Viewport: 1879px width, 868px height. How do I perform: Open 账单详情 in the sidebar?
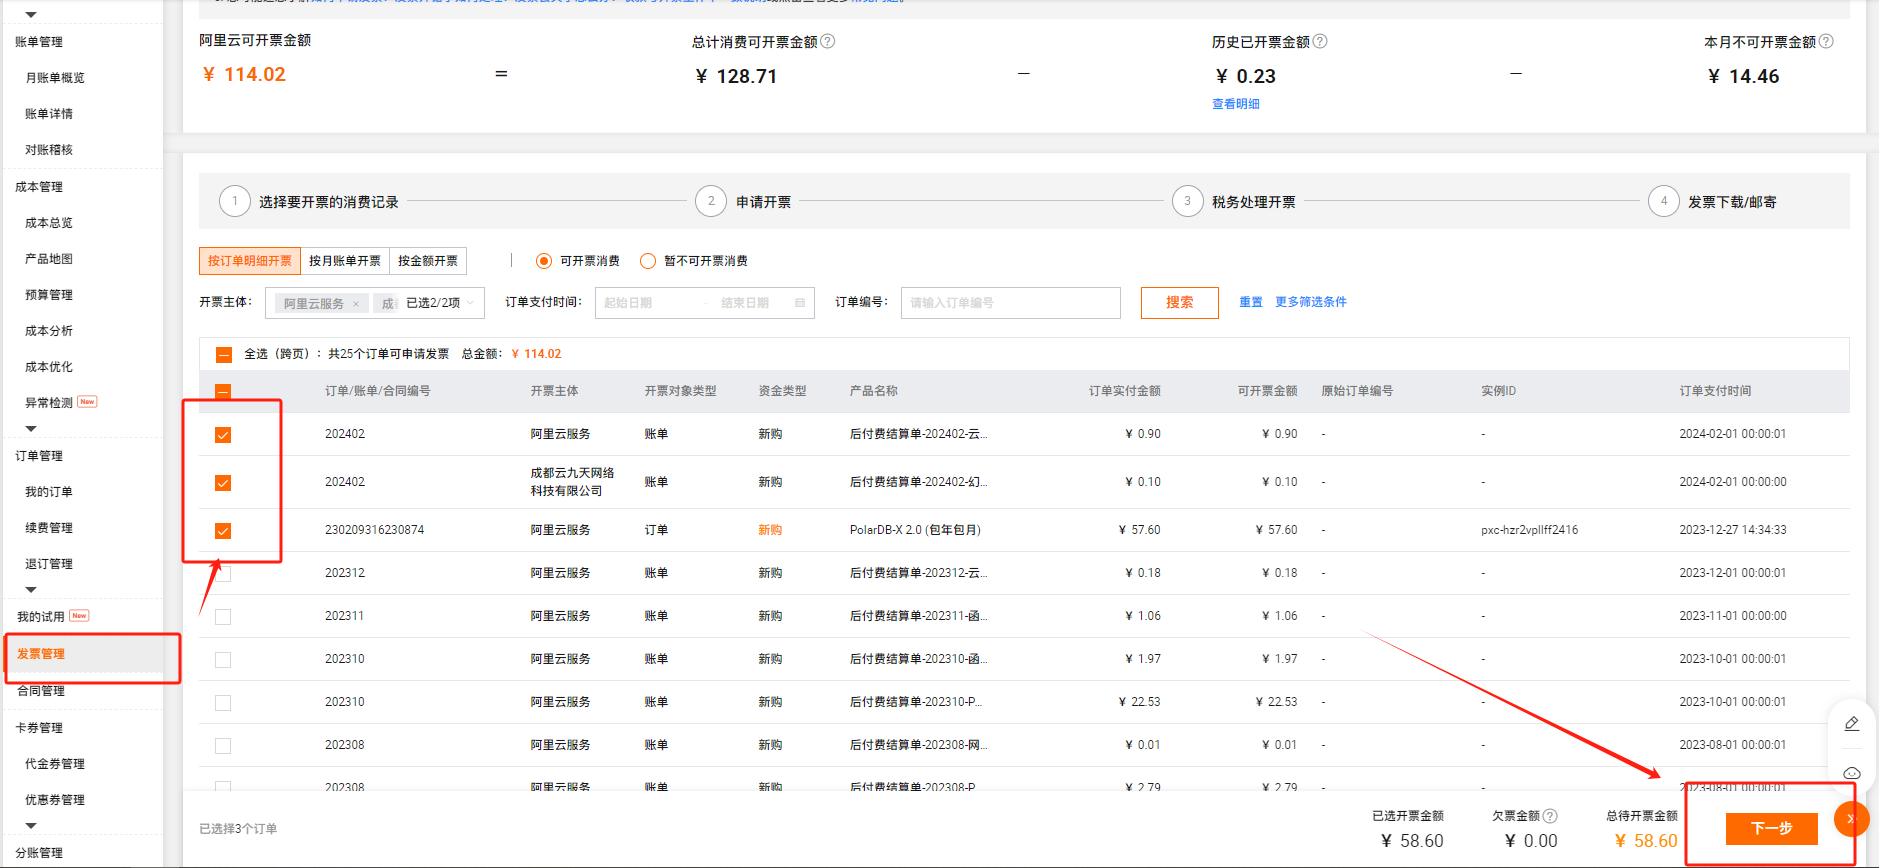[49, 114]
